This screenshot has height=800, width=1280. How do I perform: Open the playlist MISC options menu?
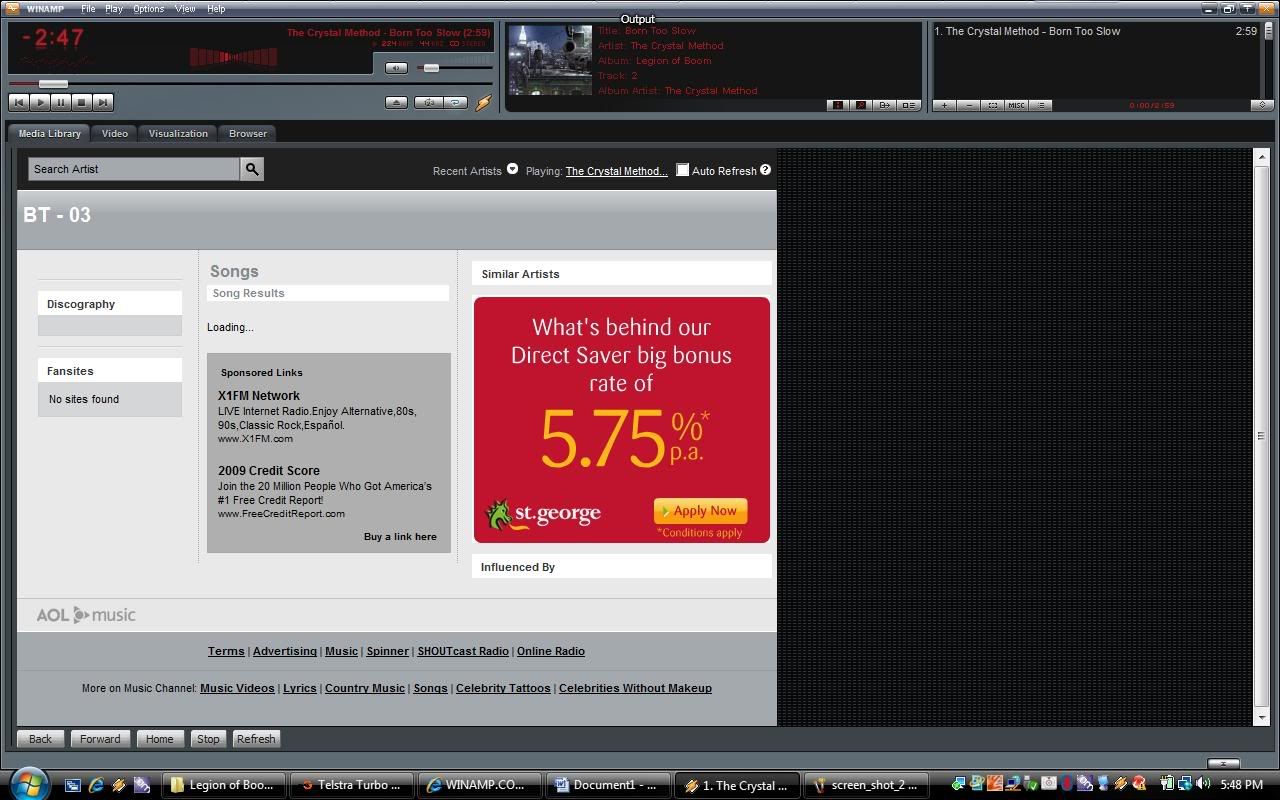1016,105
